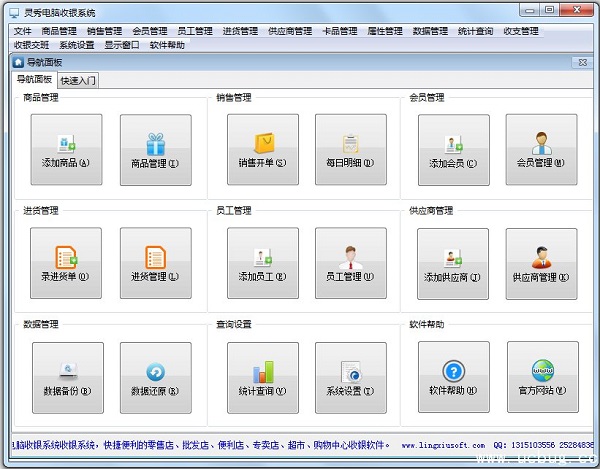Switch to the 快速入门 tab

[79, 80]
